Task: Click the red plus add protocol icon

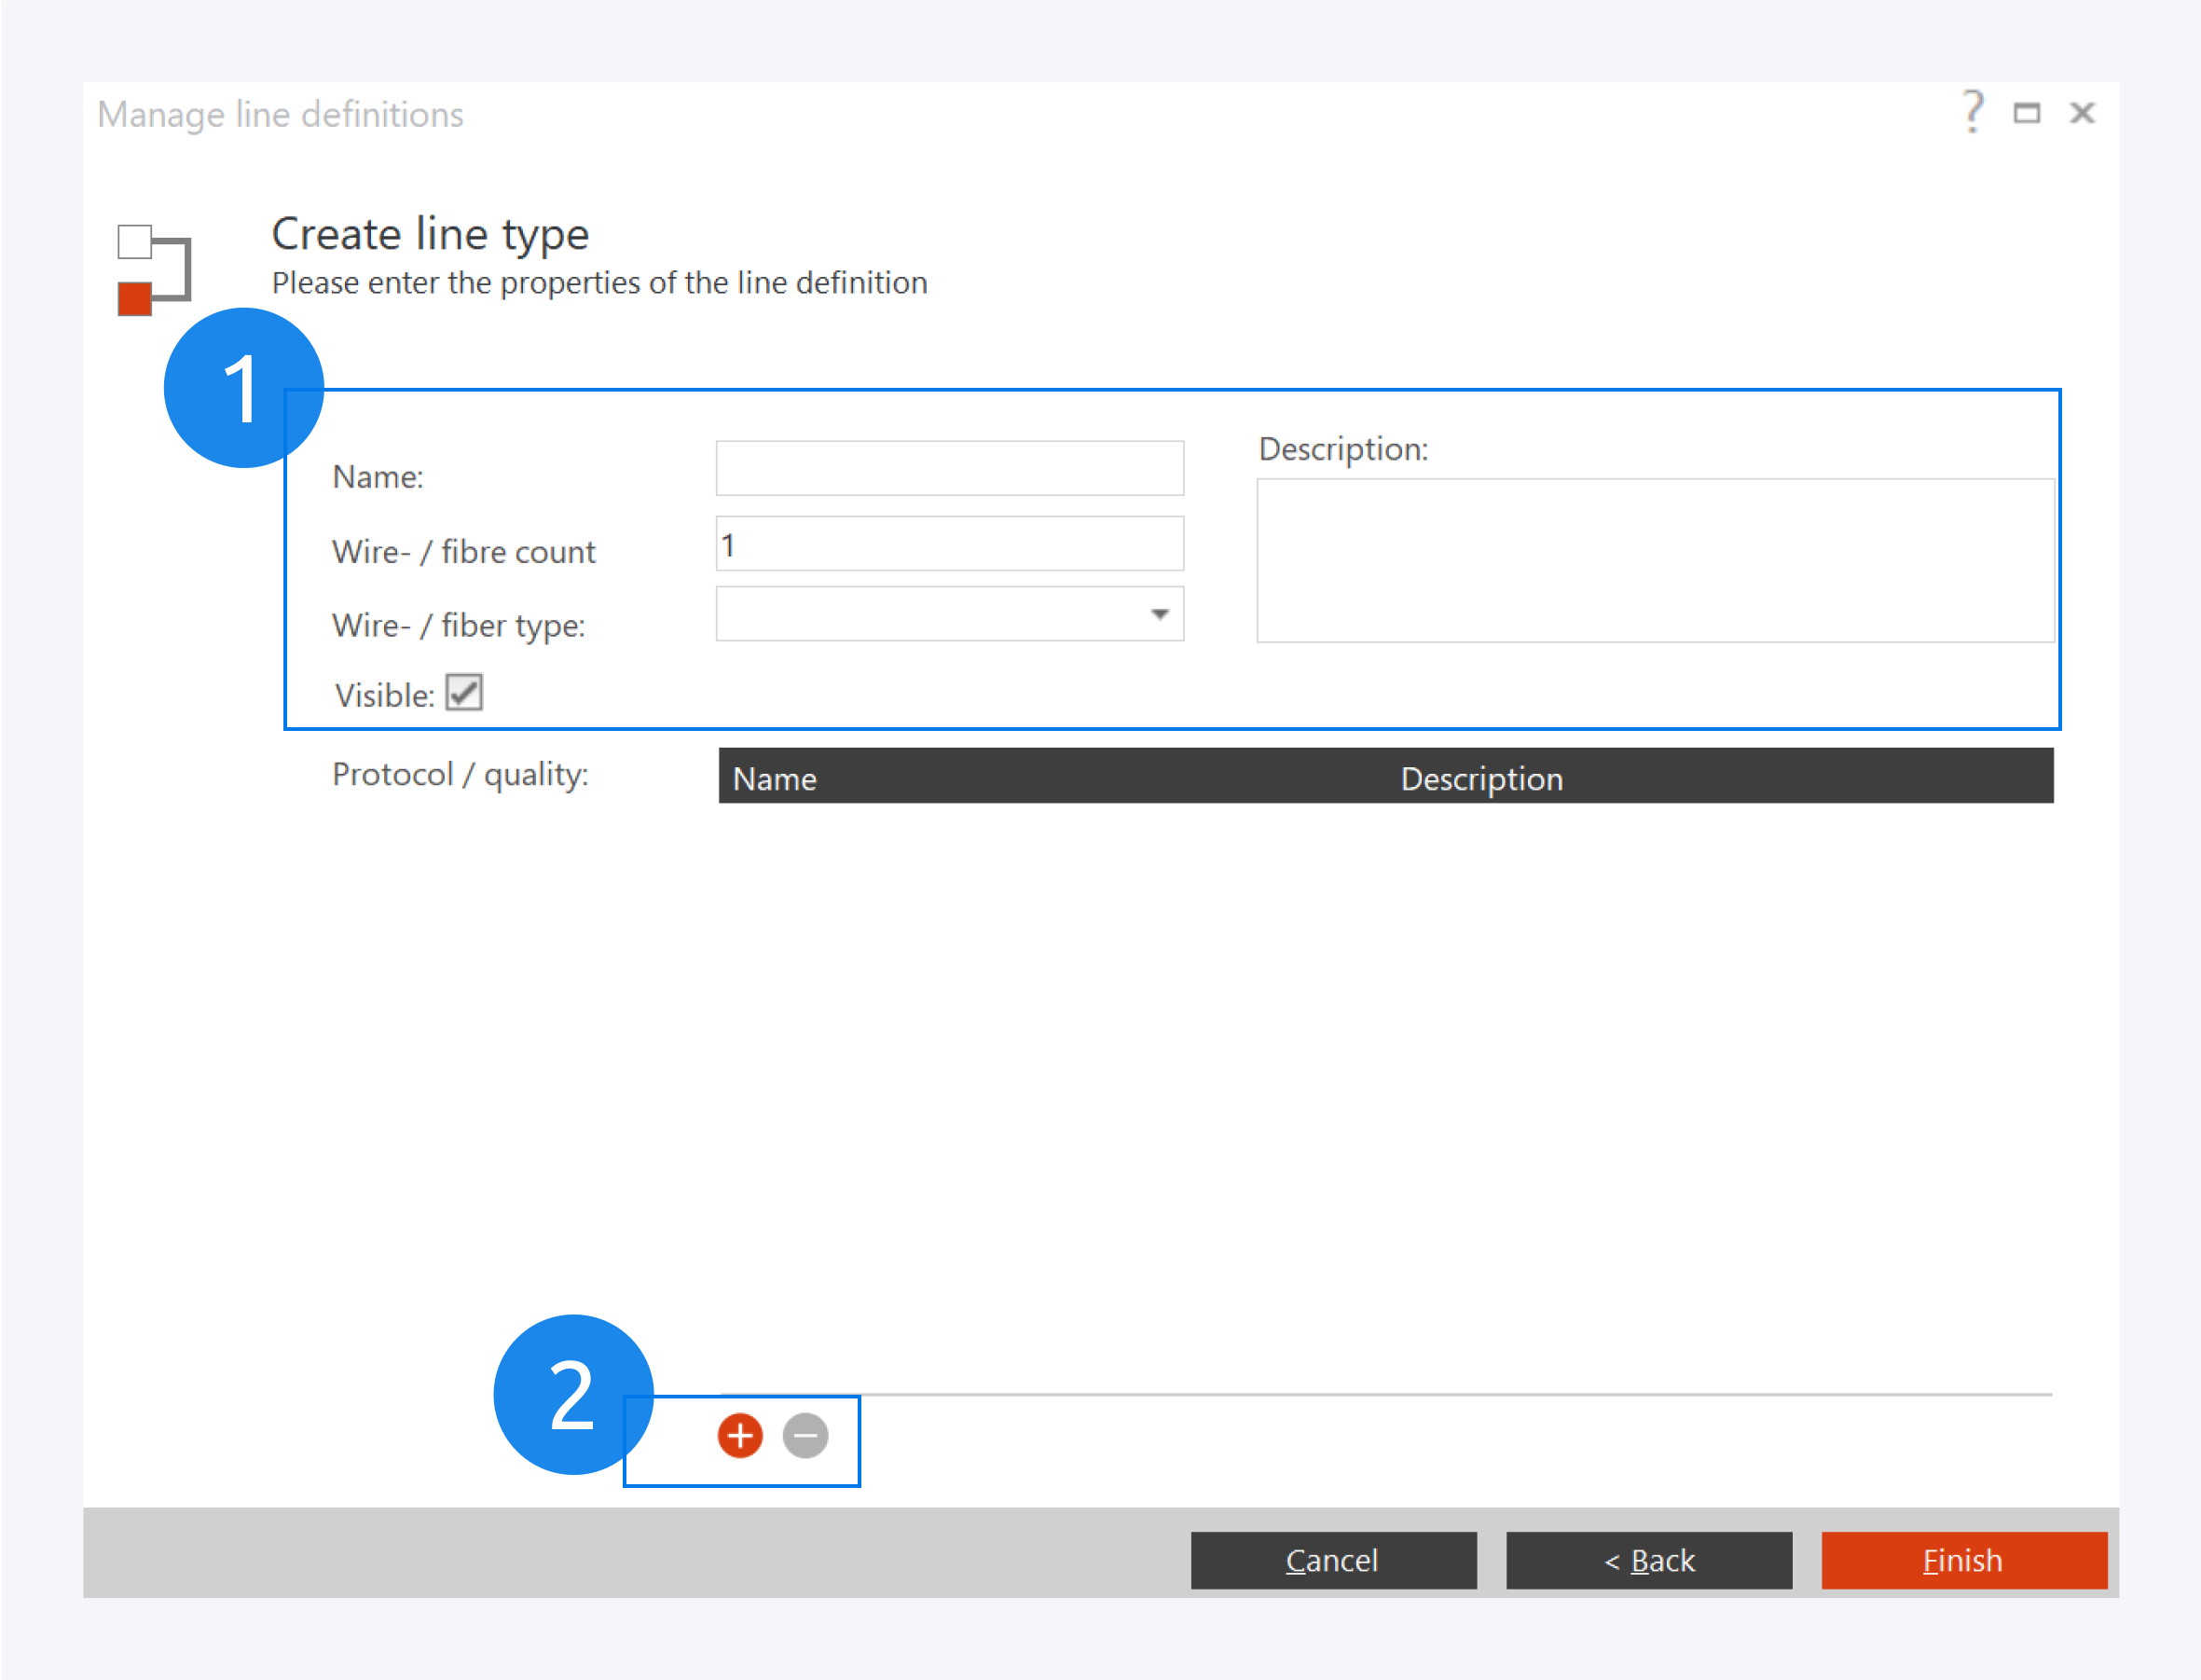Action: (740, 1436)
